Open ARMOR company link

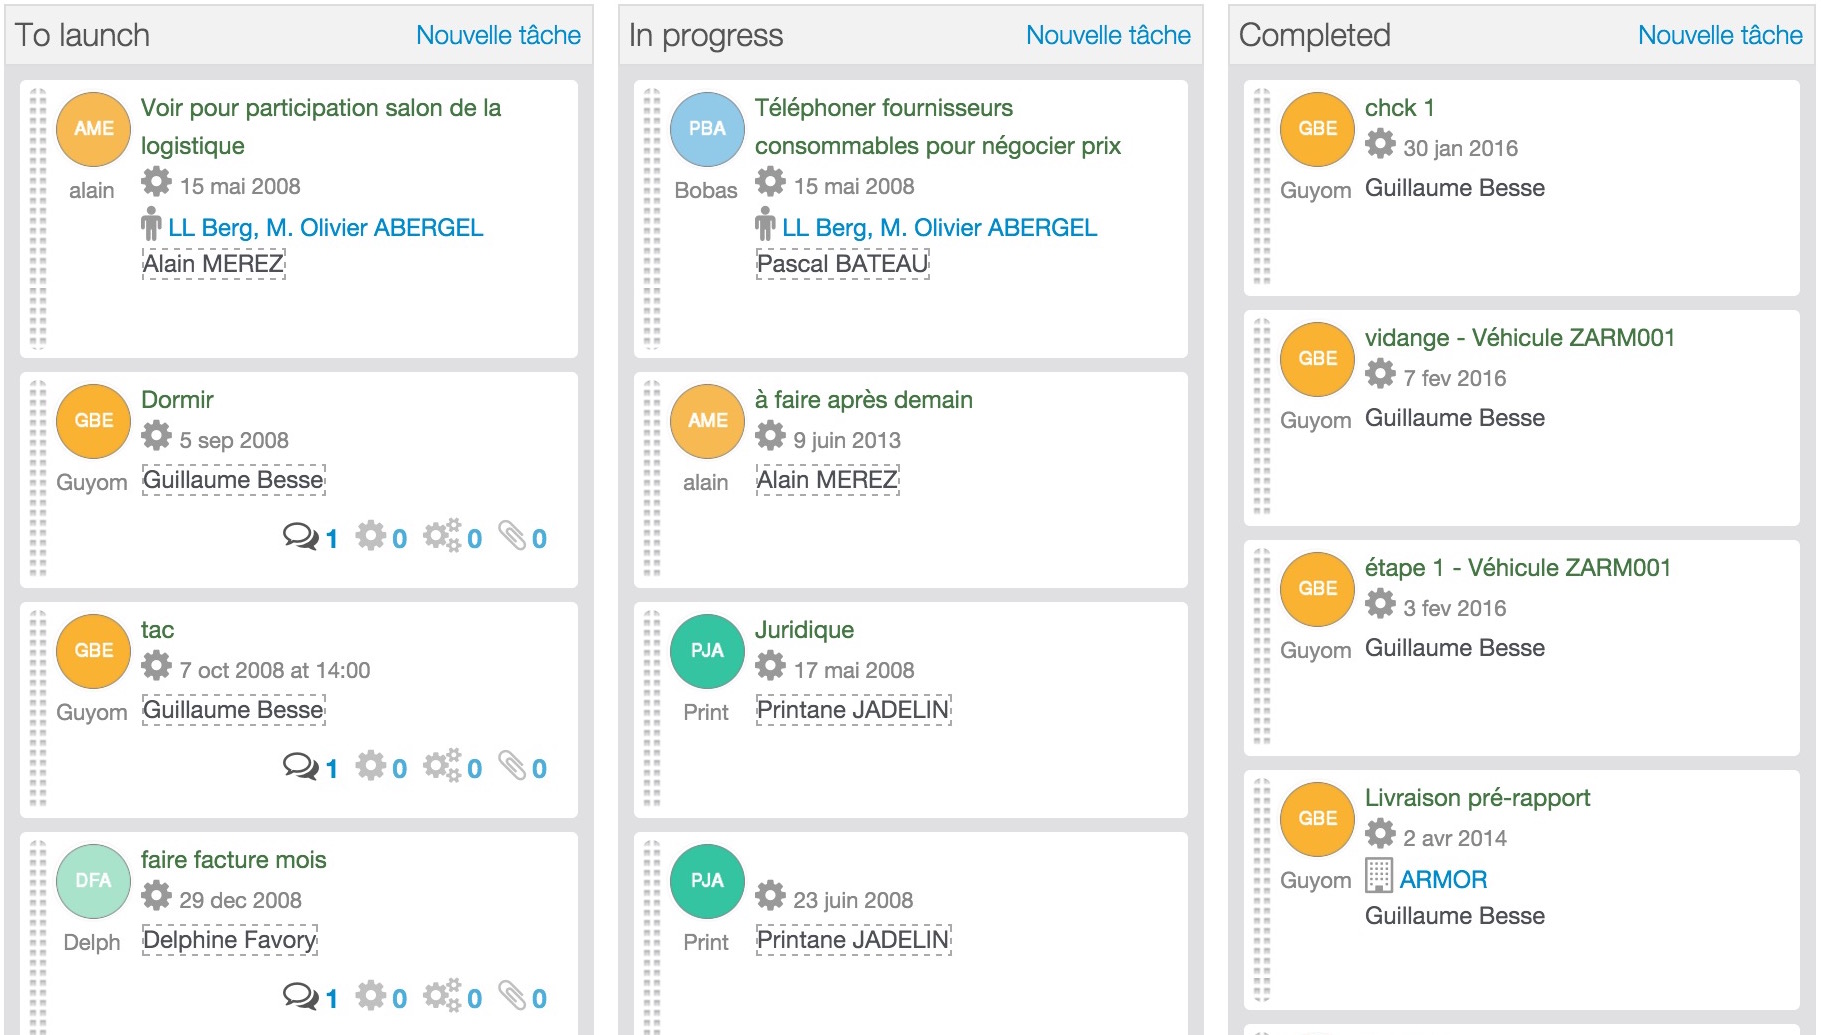(x=1442, y=880)
